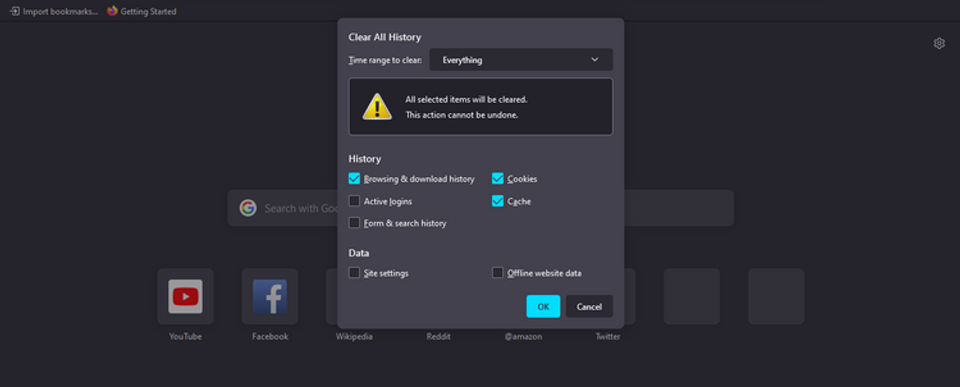Image resolution: width=960 pixels, height=387 pixels.
Task: Enable Form & search history checkbox
Action: (x=354, y=223)
